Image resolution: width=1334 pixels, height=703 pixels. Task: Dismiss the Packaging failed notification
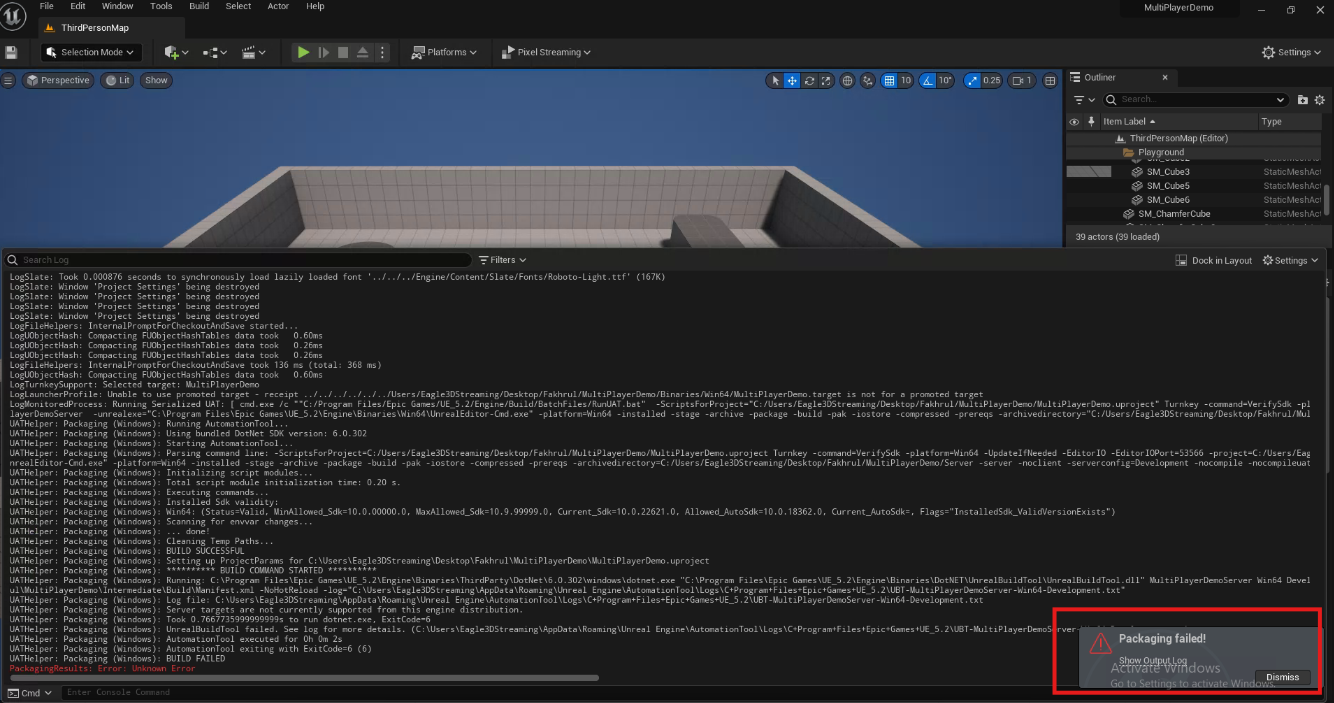pyautogui.click(x=1282, y=677)
